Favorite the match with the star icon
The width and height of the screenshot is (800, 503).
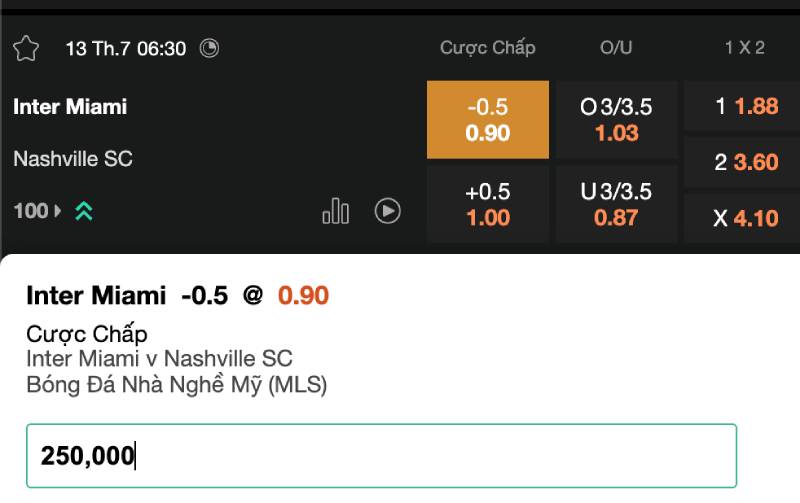click(26, 48)
